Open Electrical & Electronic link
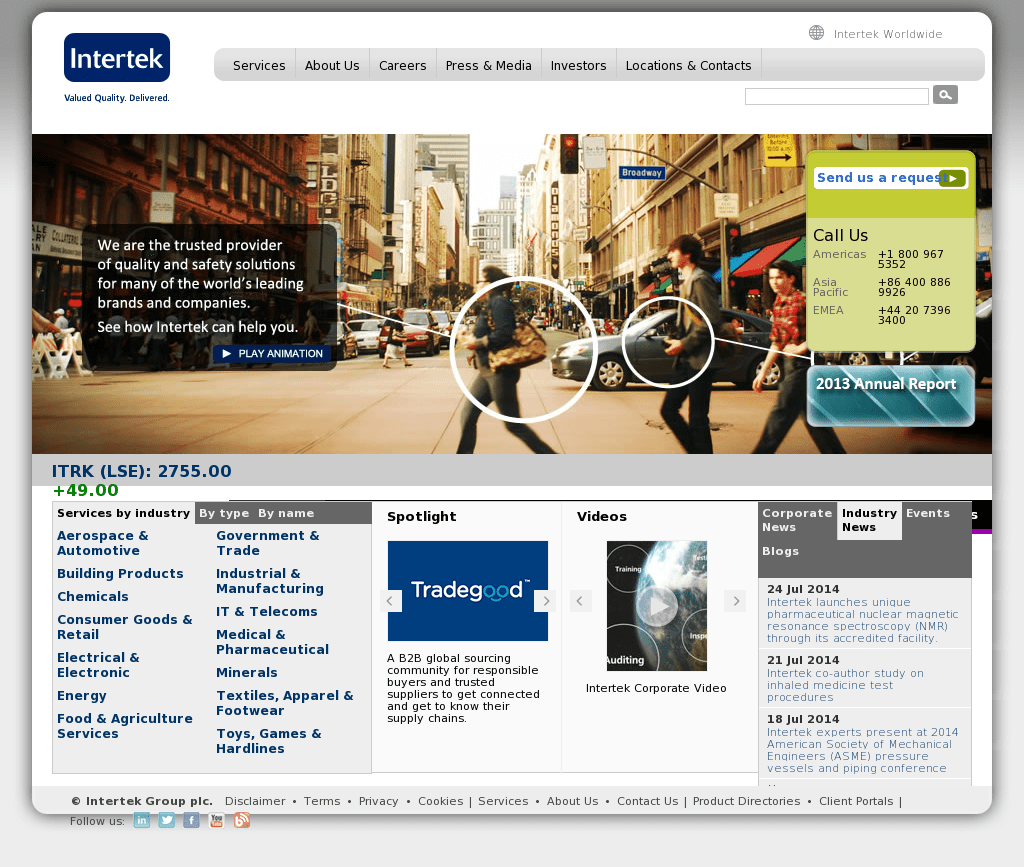 pyautogui.click(x=98, y=665)
